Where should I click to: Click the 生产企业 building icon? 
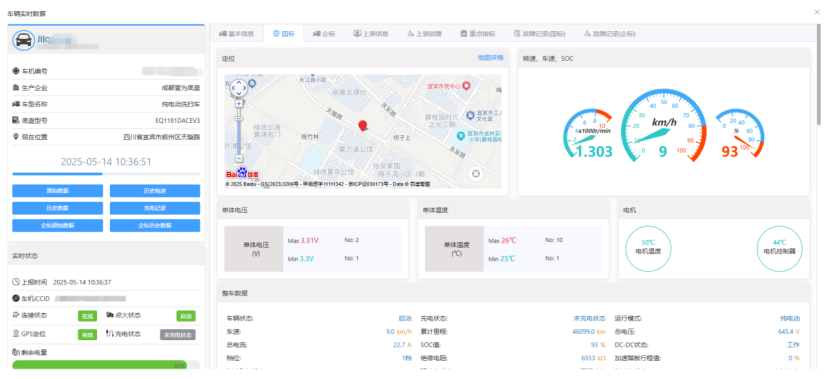tap(16, 88)
